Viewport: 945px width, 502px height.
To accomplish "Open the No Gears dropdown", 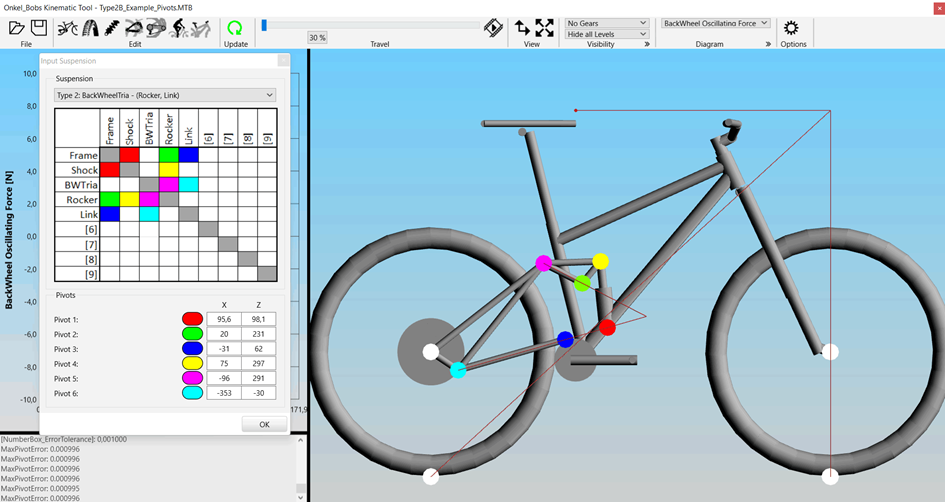I will tap(607, 22).
